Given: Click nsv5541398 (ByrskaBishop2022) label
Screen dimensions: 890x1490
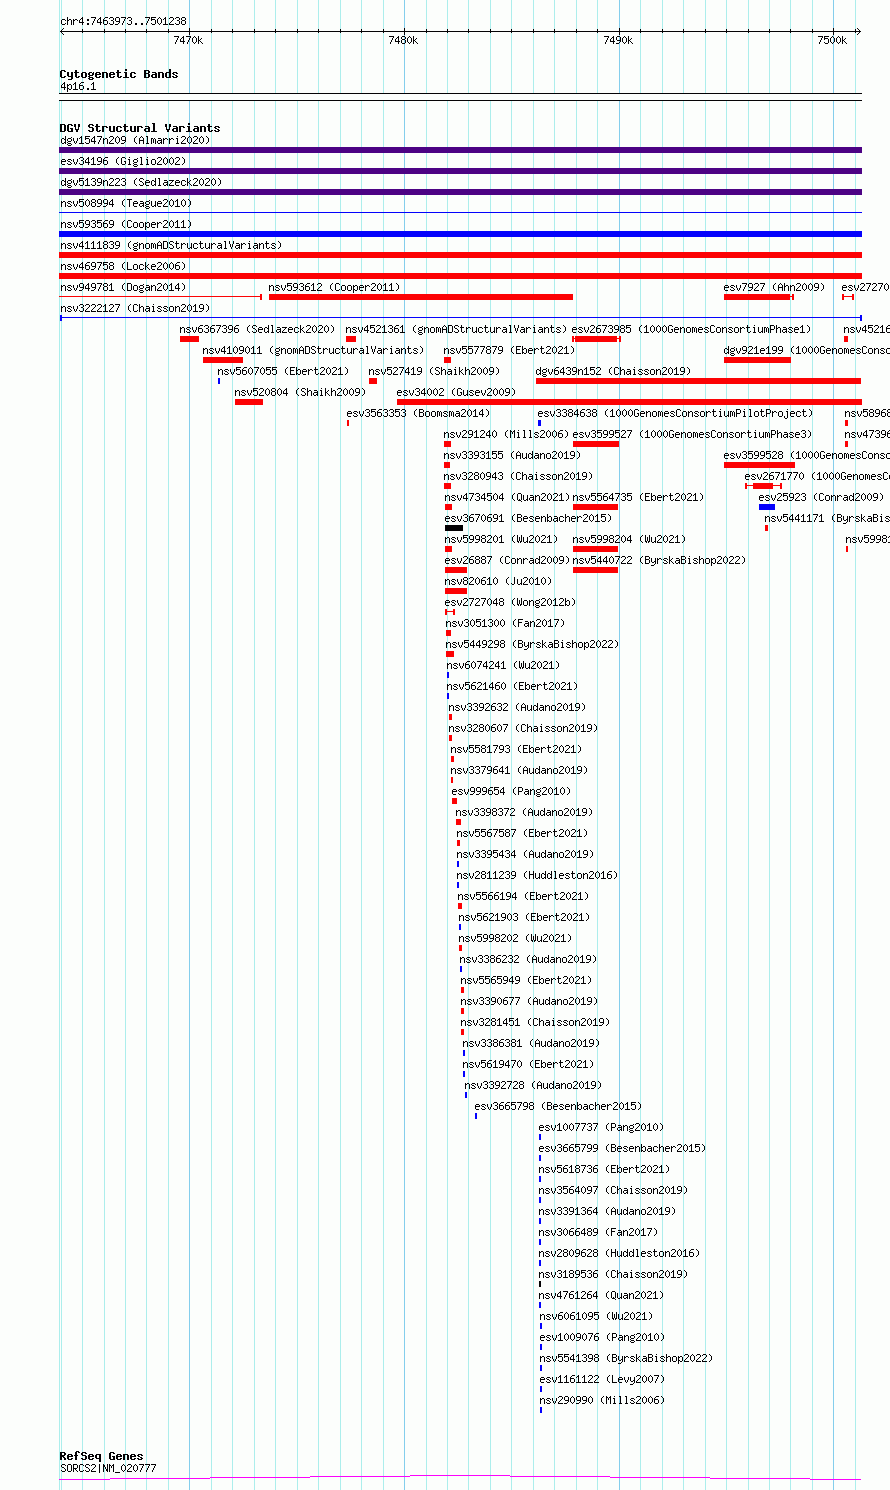Looking at the screenshot, I should pos(626,1358).
